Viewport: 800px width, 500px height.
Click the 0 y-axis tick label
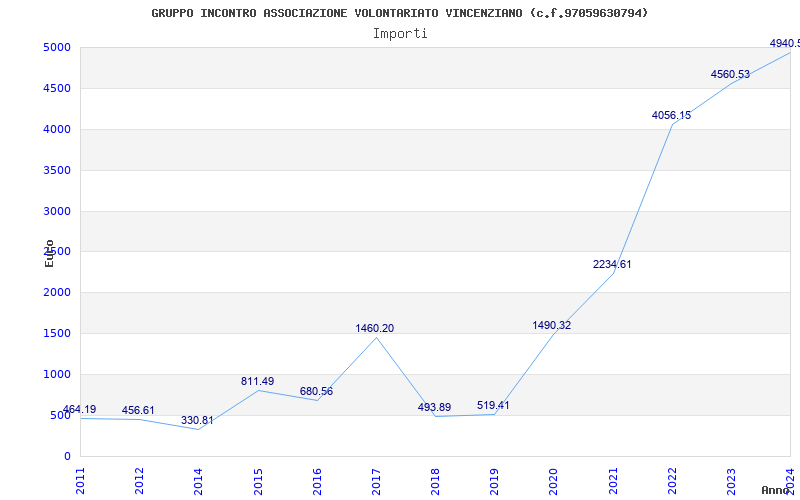point(67,456)
